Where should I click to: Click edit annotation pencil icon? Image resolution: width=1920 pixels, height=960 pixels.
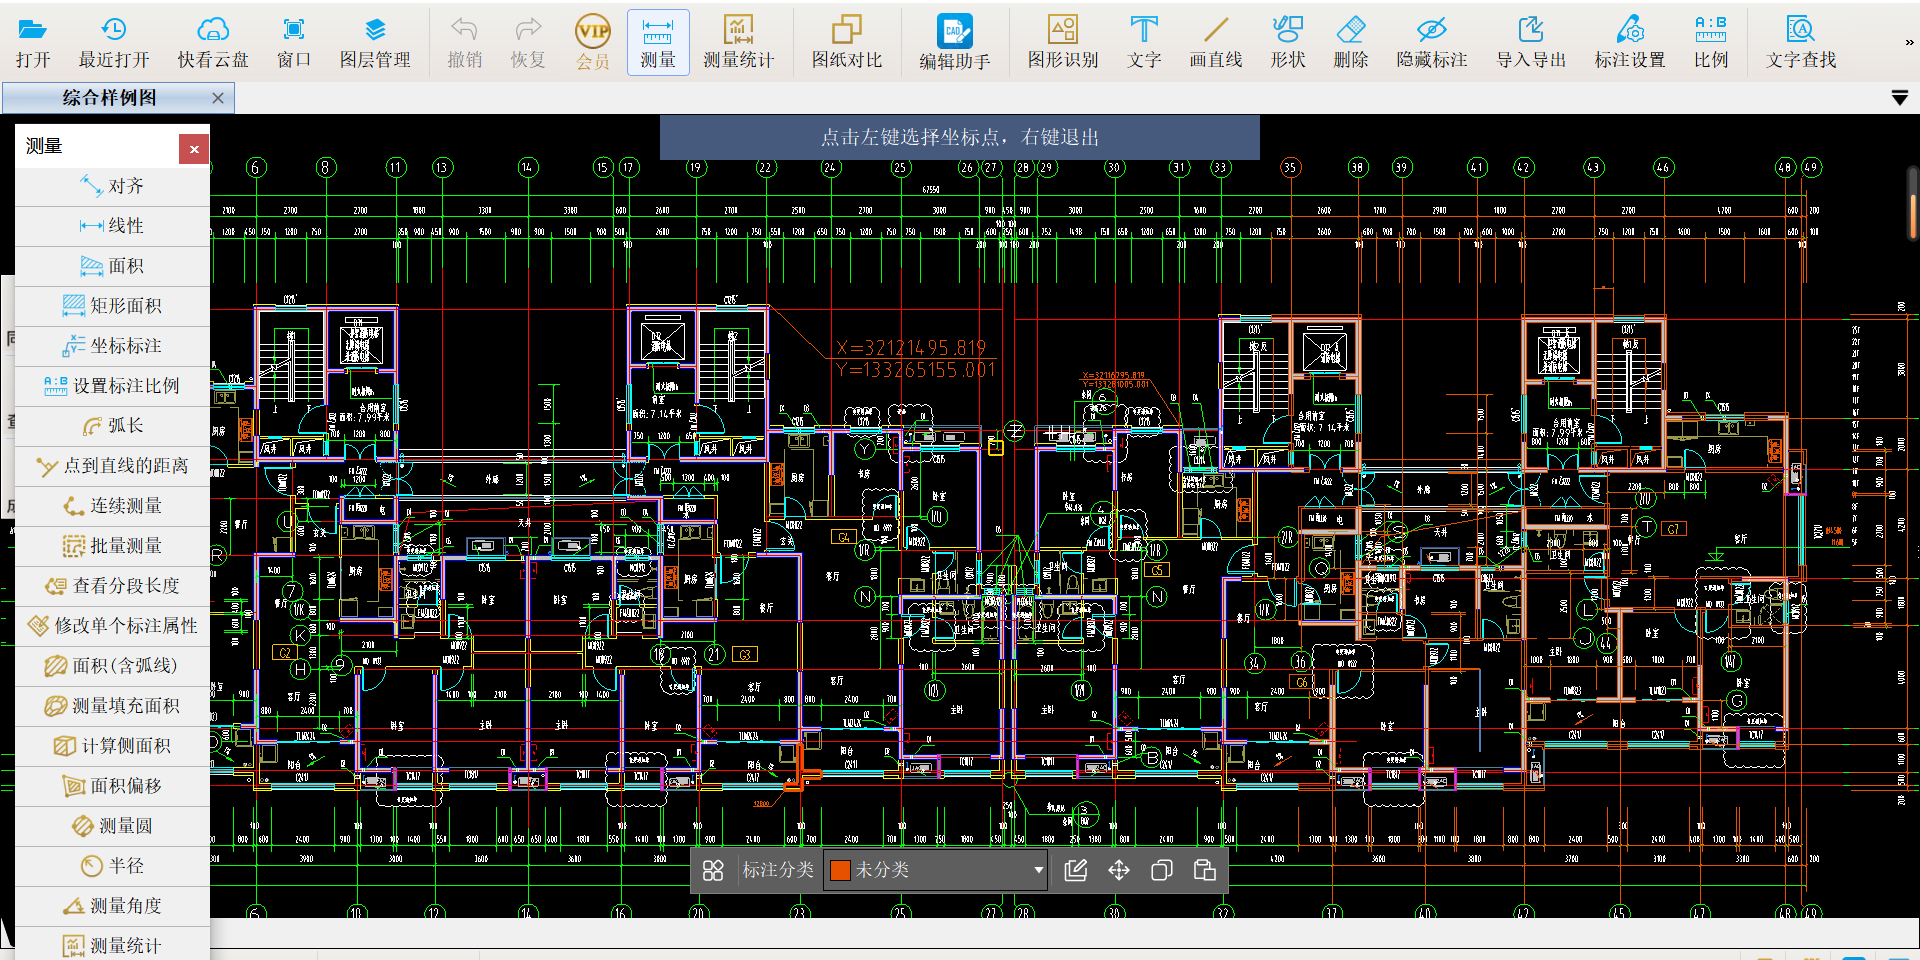pyautogui.click(x=1076, y=871)
